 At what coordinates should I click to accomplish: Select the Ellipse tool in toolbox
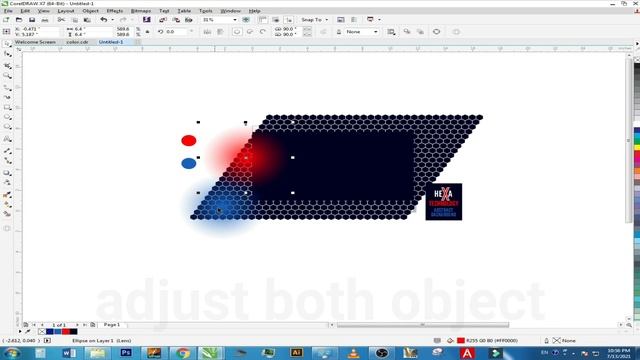coord(7,118)
